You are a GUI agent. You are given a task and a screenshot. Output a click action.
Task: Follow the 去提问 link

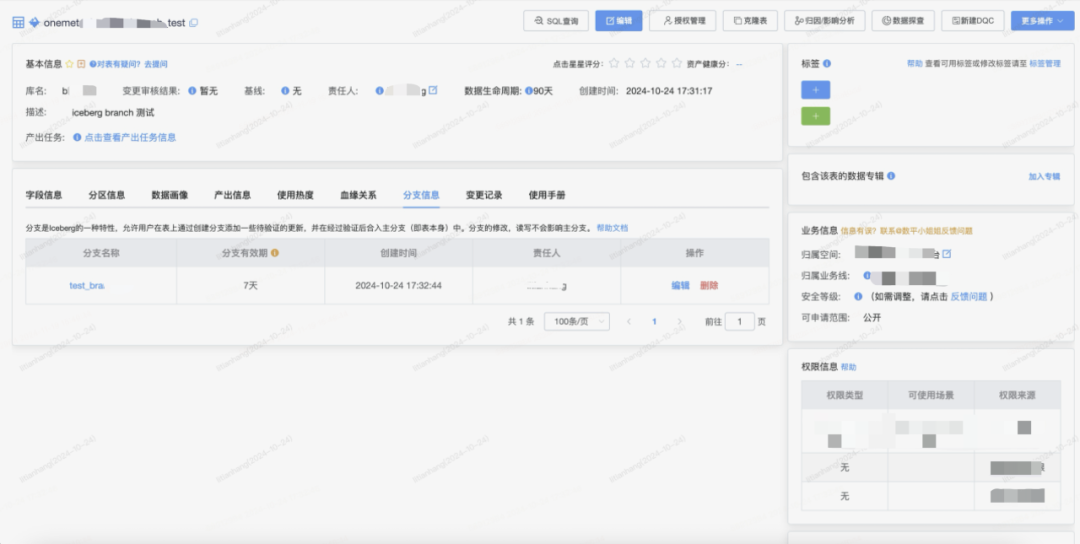tap(156, 64)
